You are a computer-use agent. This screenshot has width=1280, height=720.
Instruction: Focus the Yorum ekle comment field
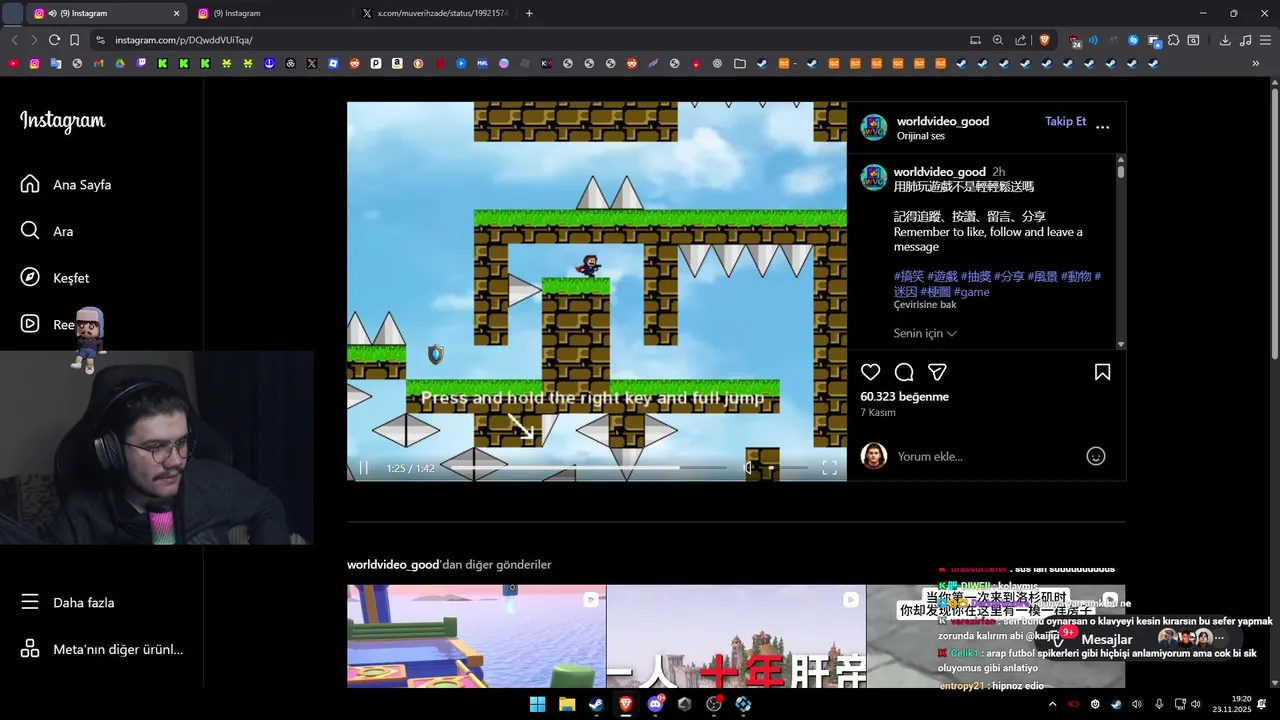point(985,456)
